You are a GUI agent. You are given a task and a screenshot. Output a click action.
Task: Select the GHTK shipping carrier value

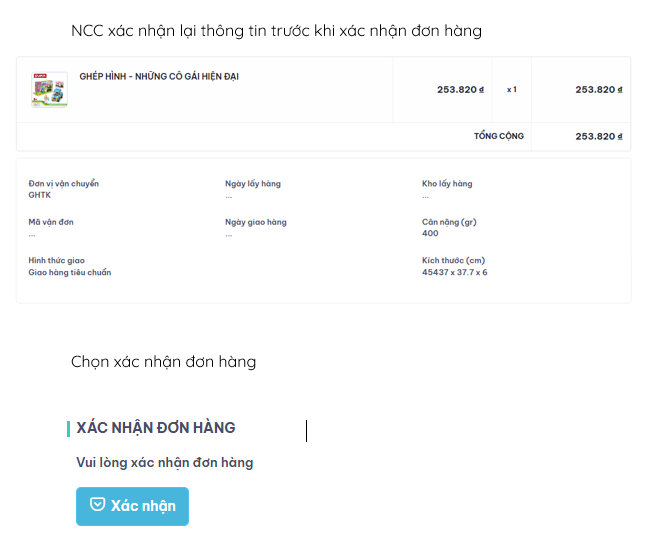pos(40,195)
